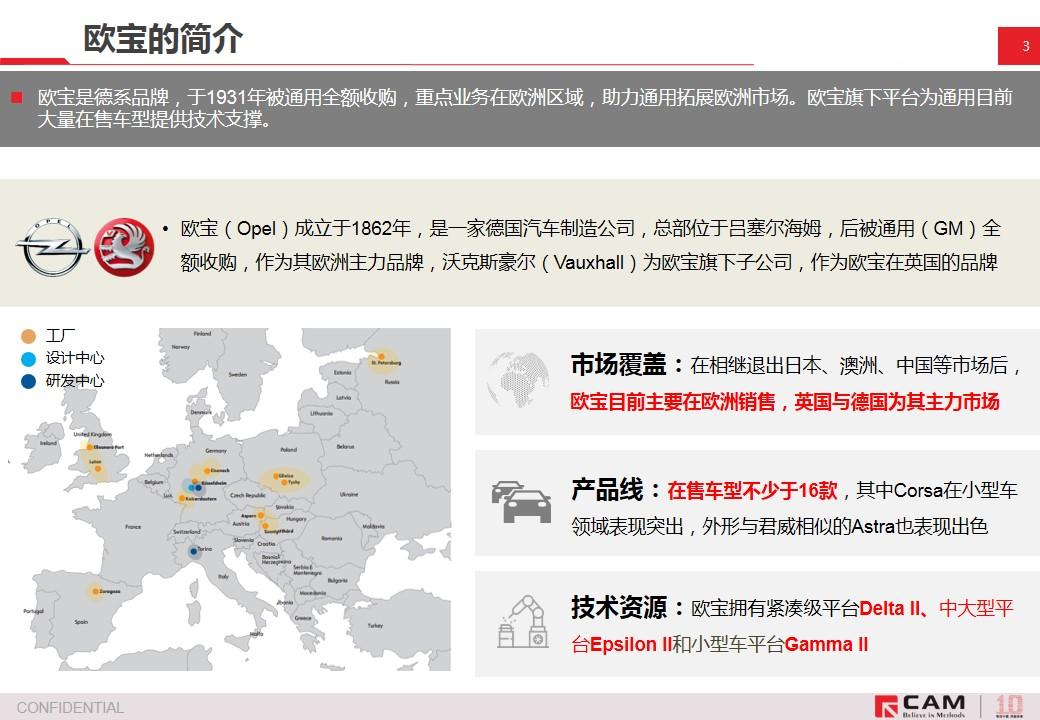This screenshot has height=720, width=1040.
Task: Select the Aspern factory marker in Austria
Action: (261, 515)
